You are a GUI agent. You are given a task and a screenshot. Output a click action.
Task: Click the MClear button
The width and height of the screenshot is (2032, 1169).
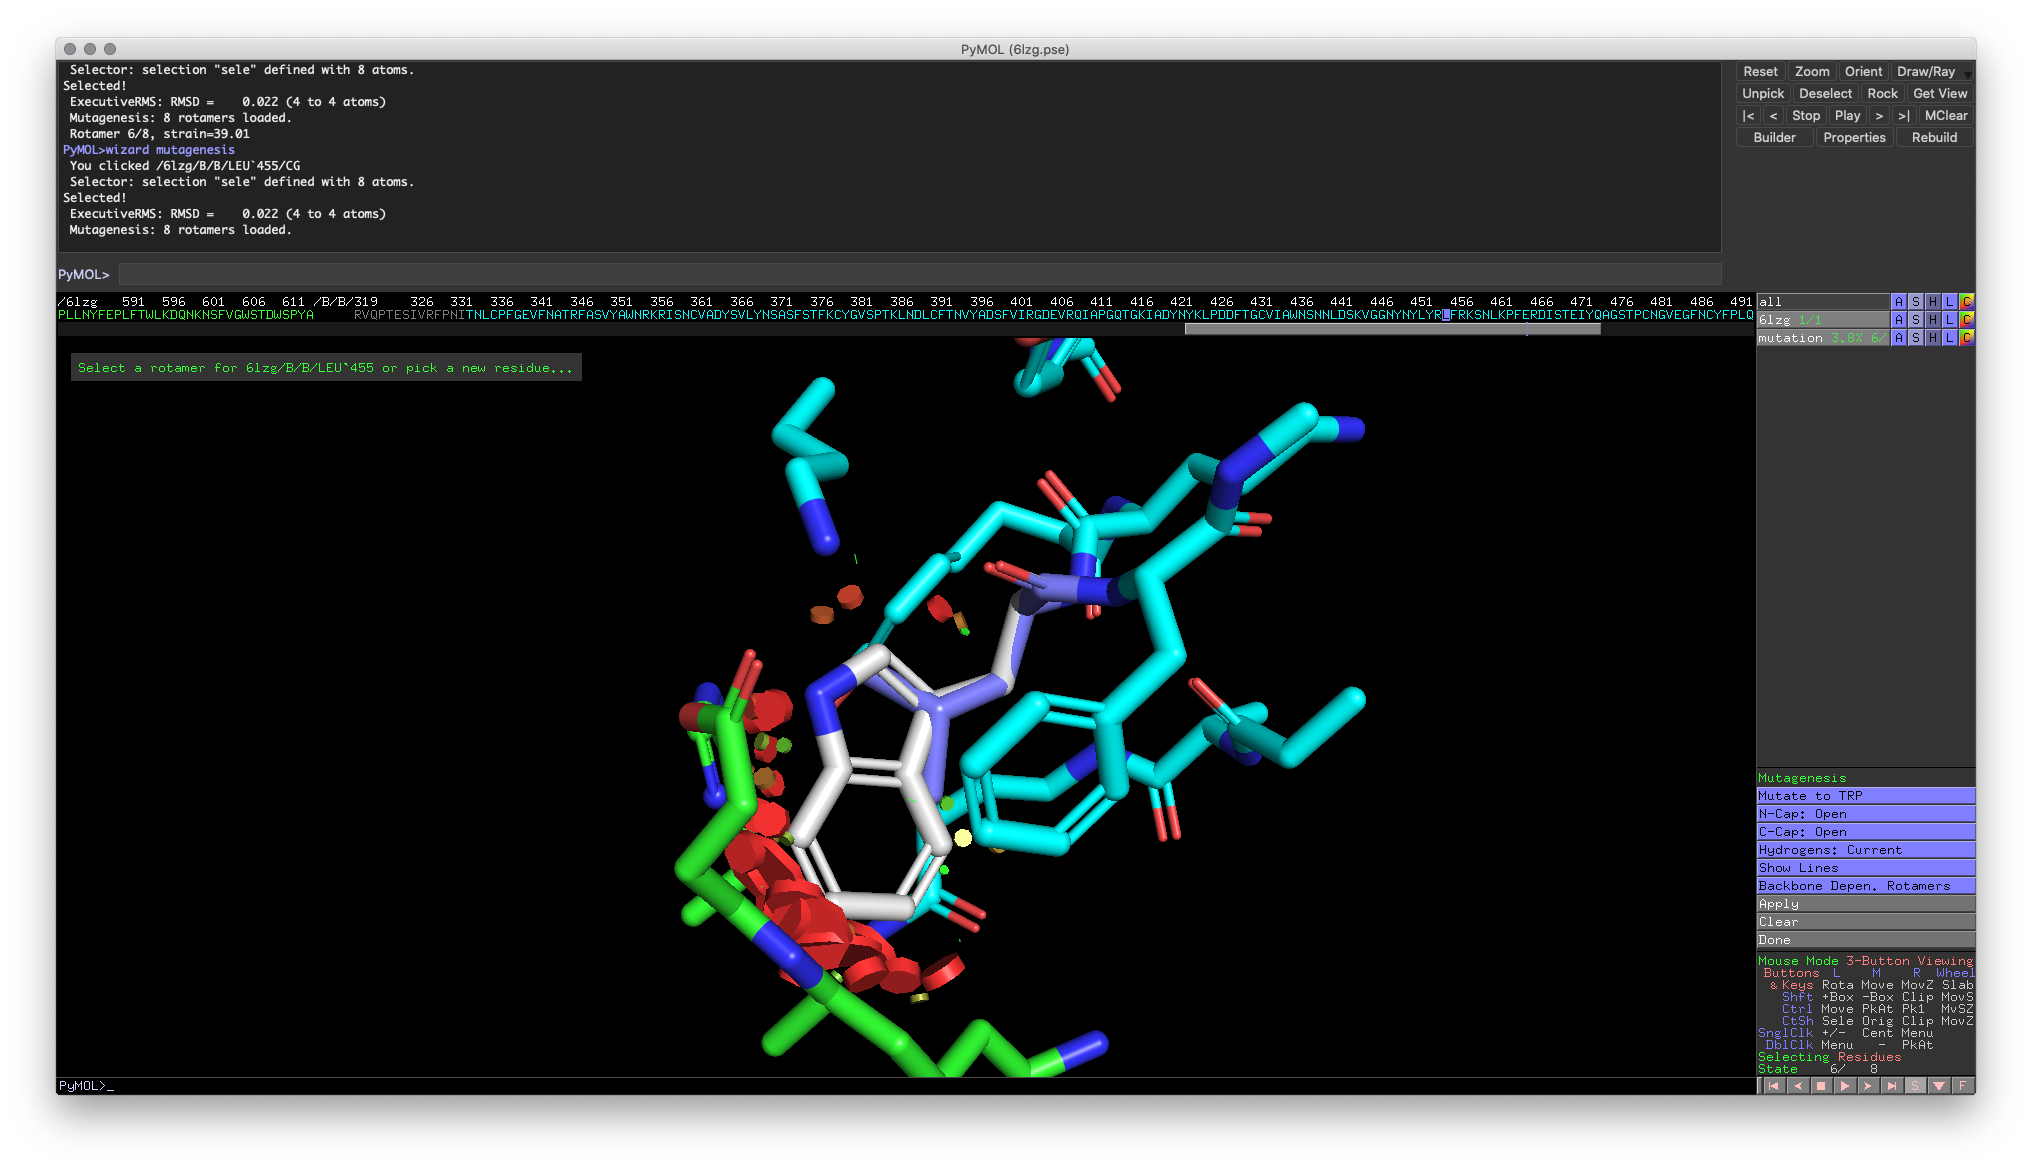coord(1945,116)
